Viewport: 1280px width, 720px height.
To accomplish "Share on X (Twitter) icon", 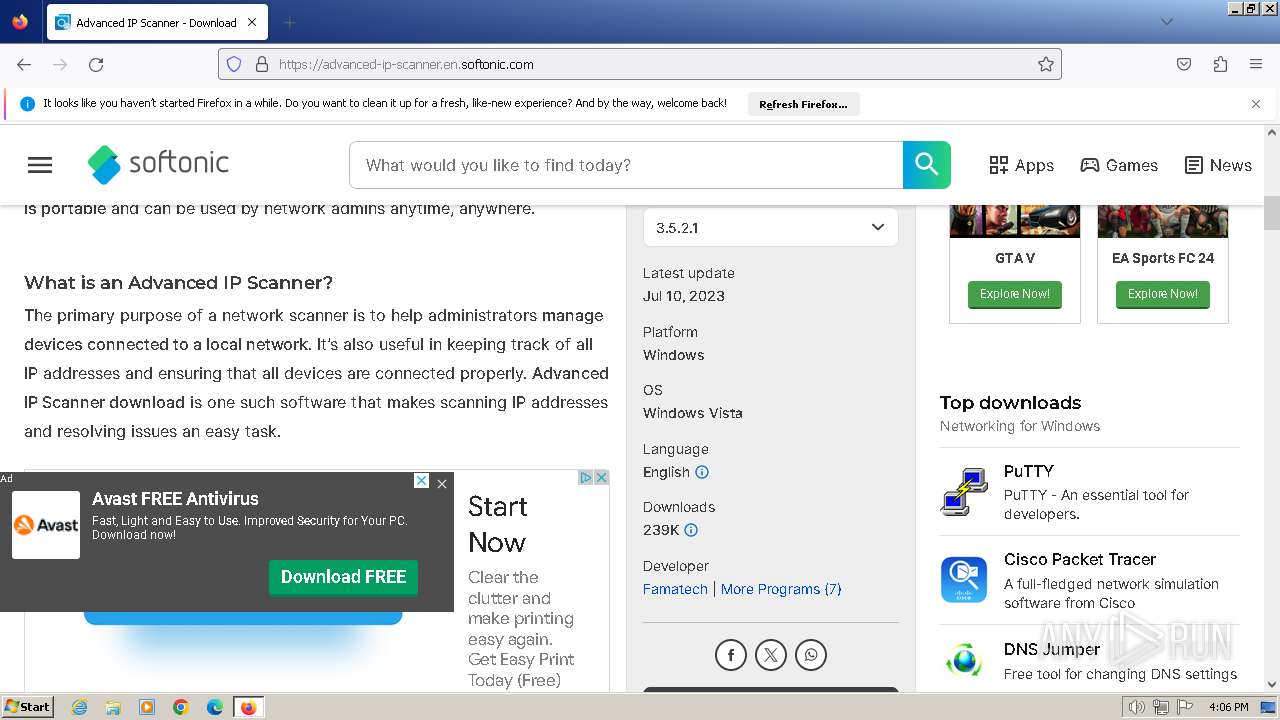I will click(x=771, y=655).
